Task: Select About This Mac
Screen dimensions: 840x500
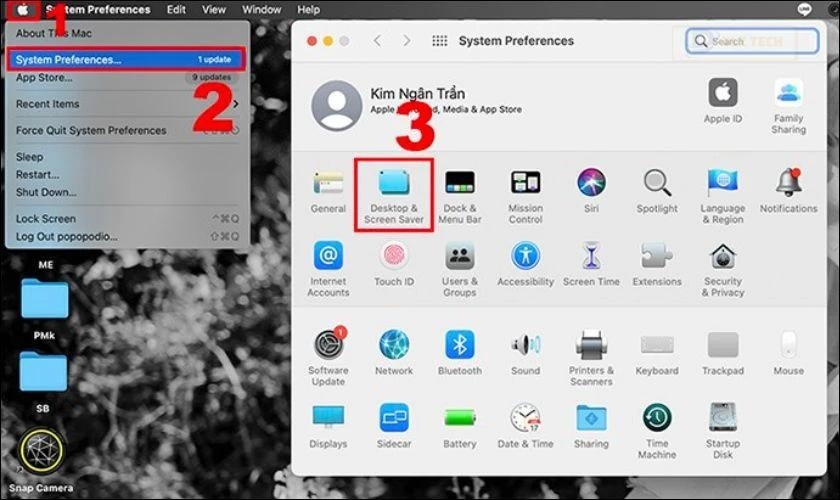Action: coord(127,33)
